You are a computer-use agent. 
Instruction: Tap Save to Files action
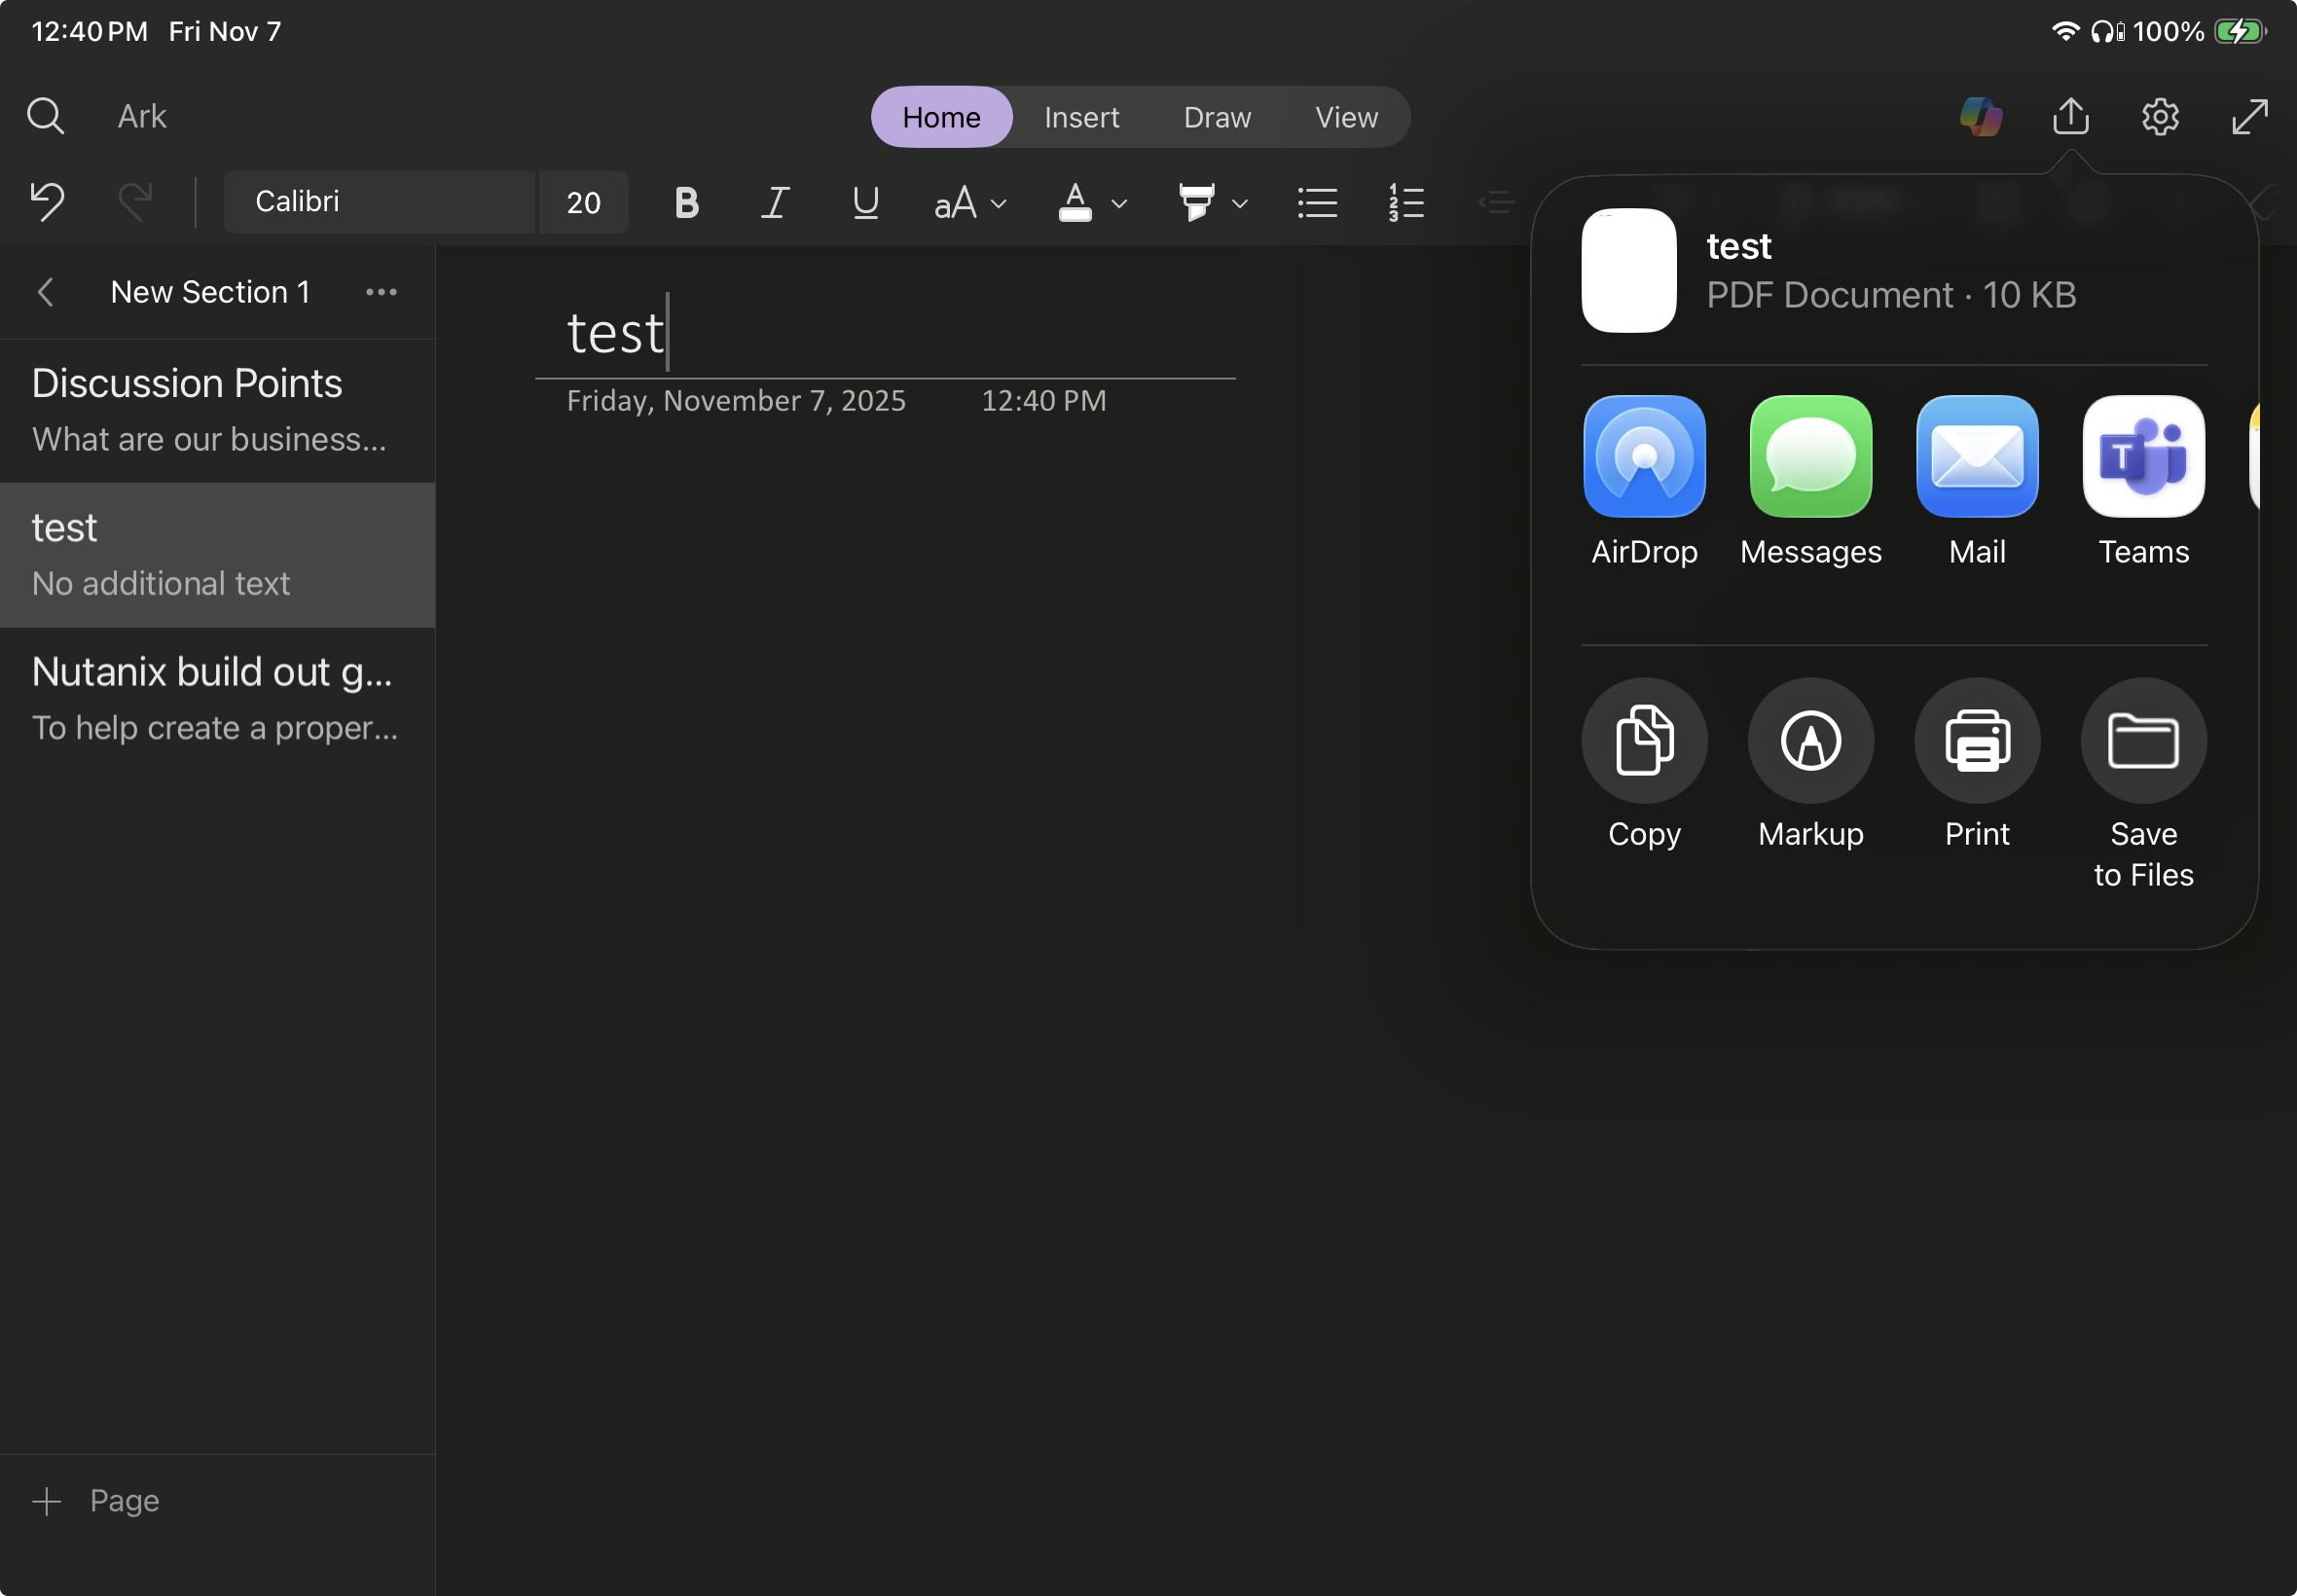click(x=2143, y=741)
